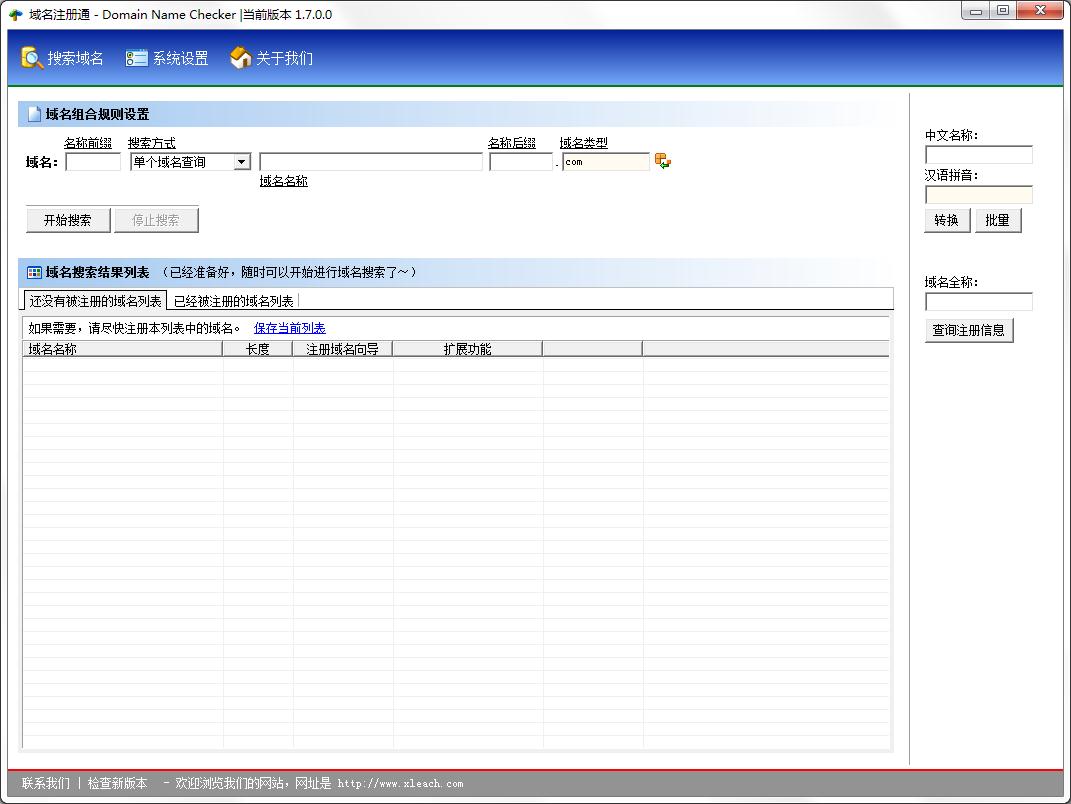Image resolution: width=1071 pixels, height=804 pixels.
Task: Focus the 名称前缀 prefix input field
Action: tap(93, 162)
